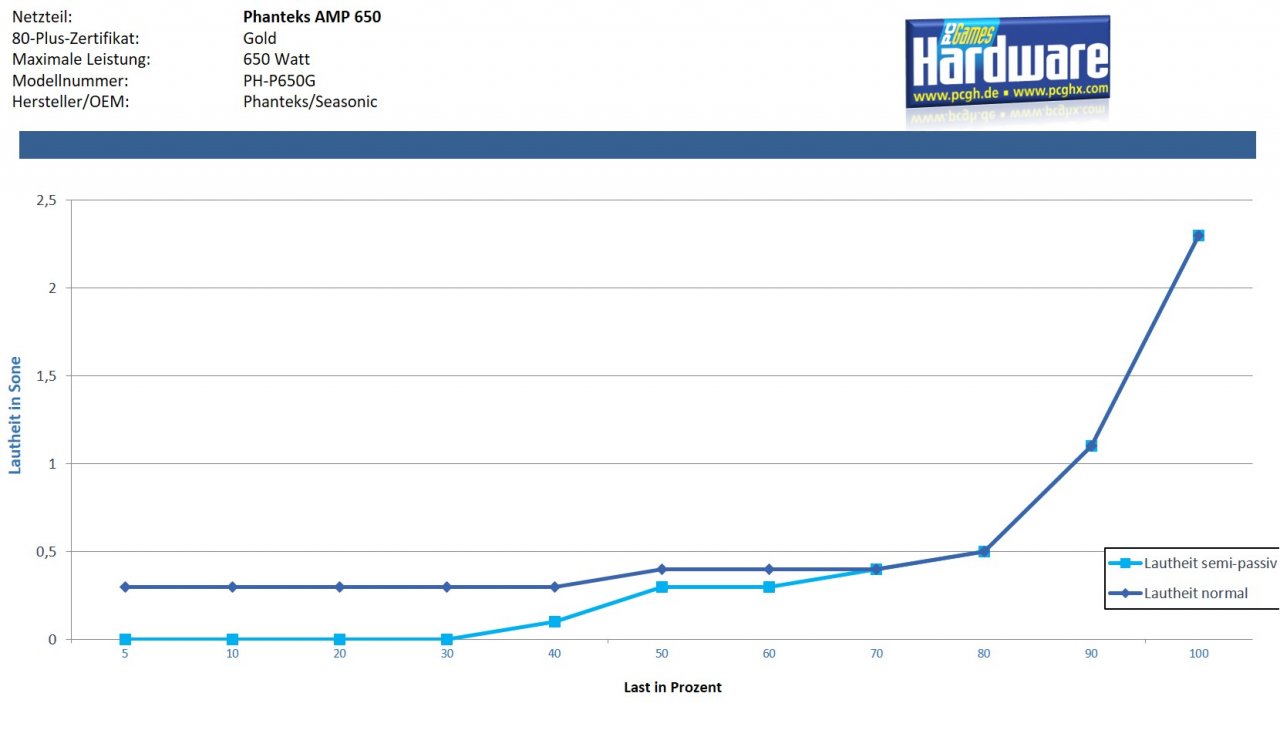
Task: Click the "2" y-axis label
Action: [53, 288]
